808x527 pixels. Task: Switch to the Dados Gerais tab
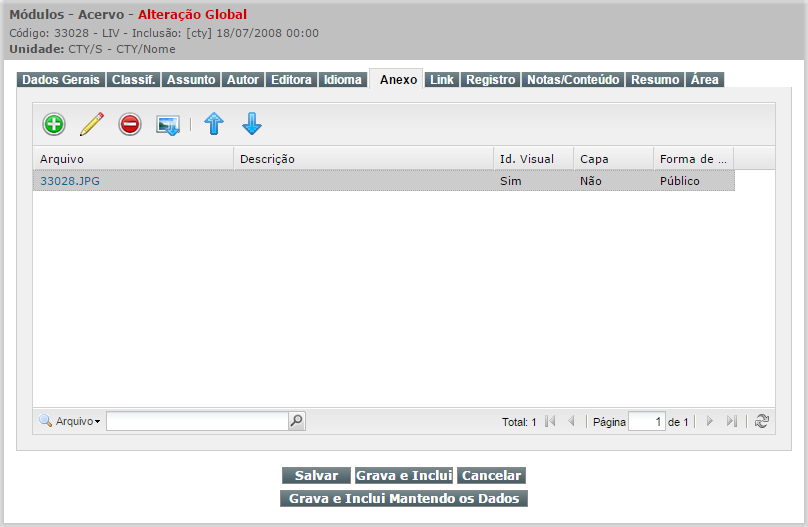coord(61,80)
